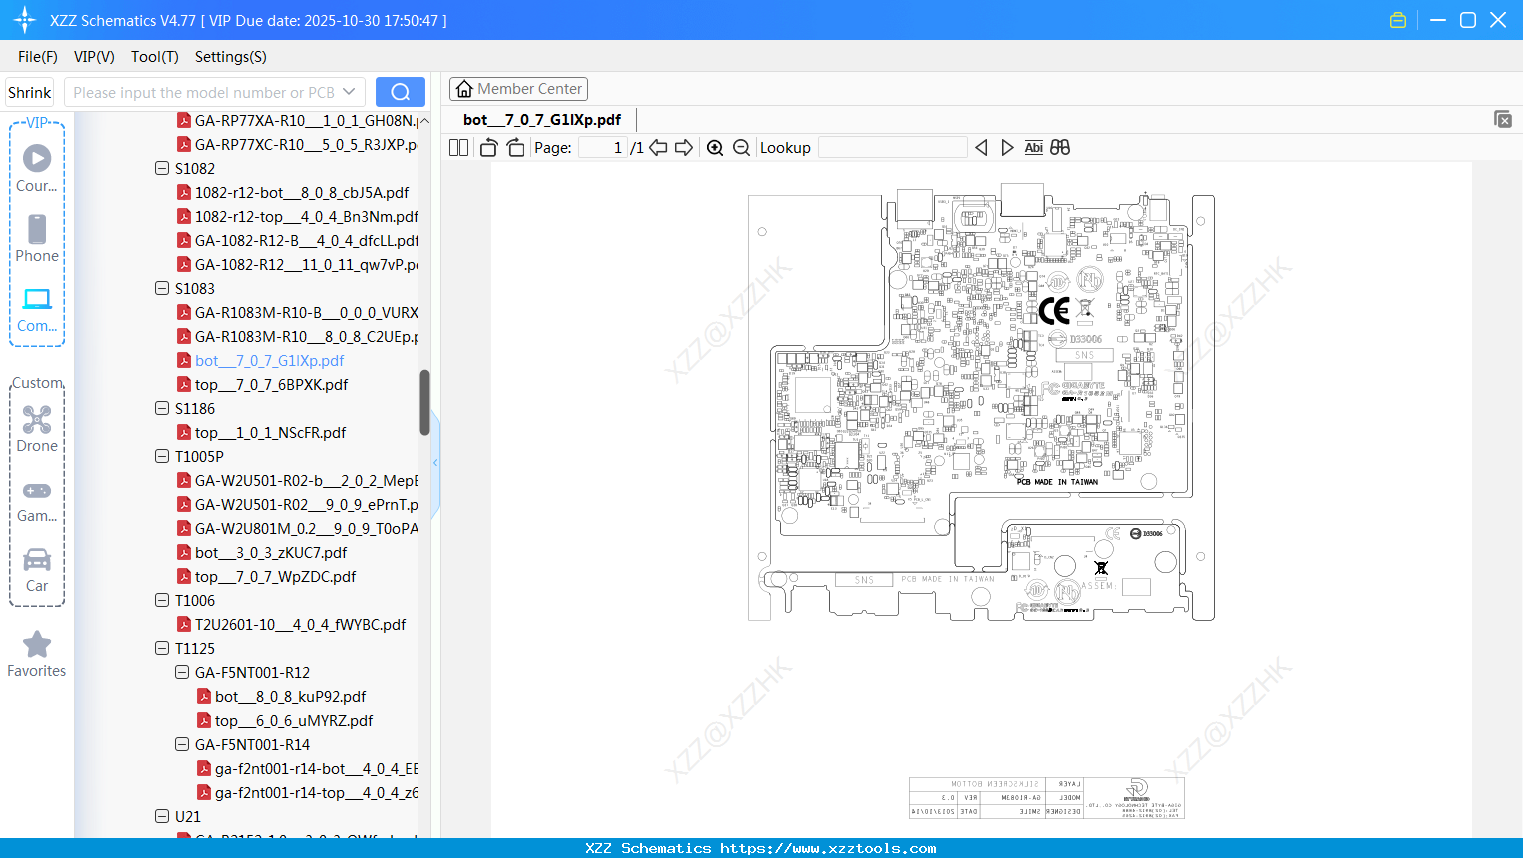1523x858 pixels.
Task: Open the model number dropdown arrow
Action: [349, 92]
